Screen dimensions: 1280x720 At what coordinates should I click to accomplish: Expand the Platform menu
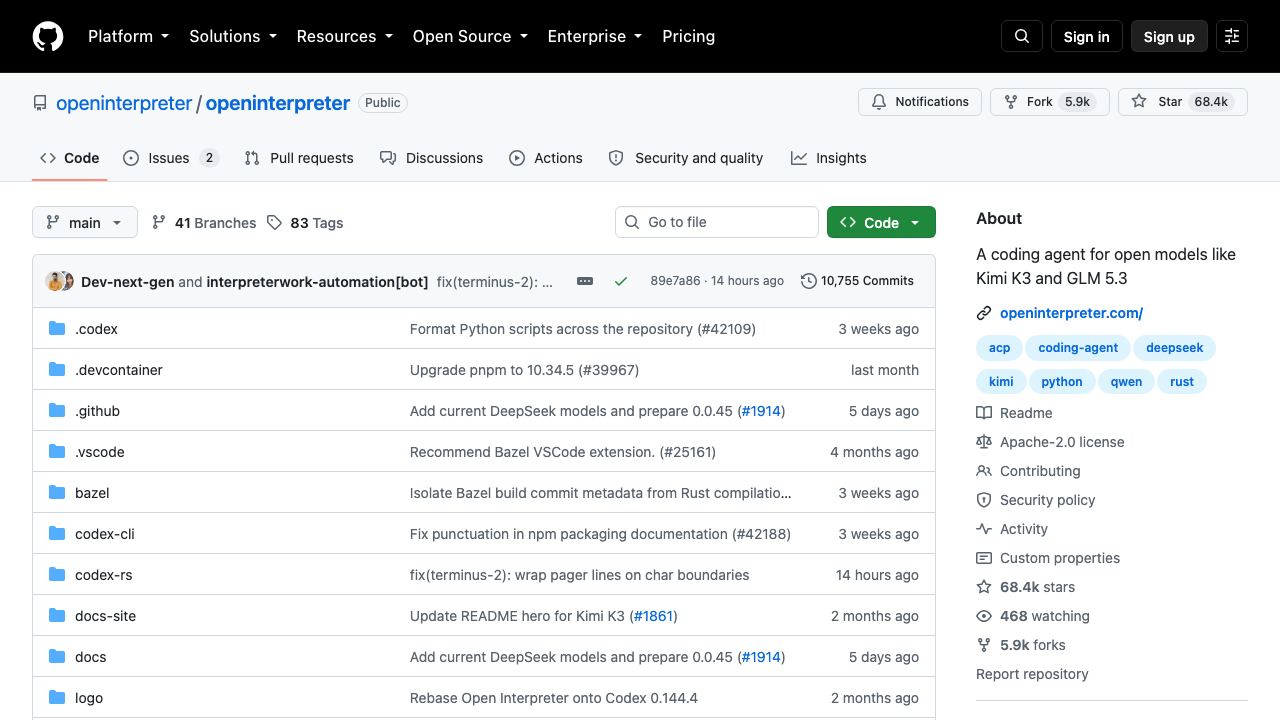[x=129, y=36]
